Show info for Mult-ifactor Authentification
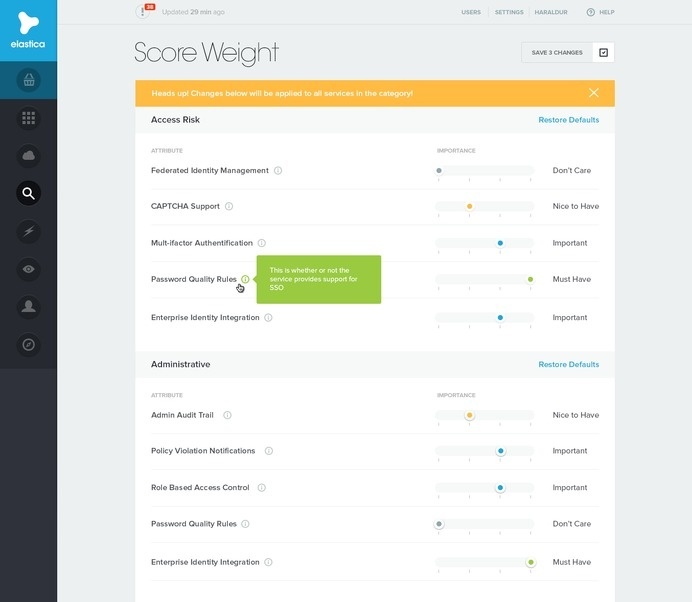The image size is (692, 602). 262,243
